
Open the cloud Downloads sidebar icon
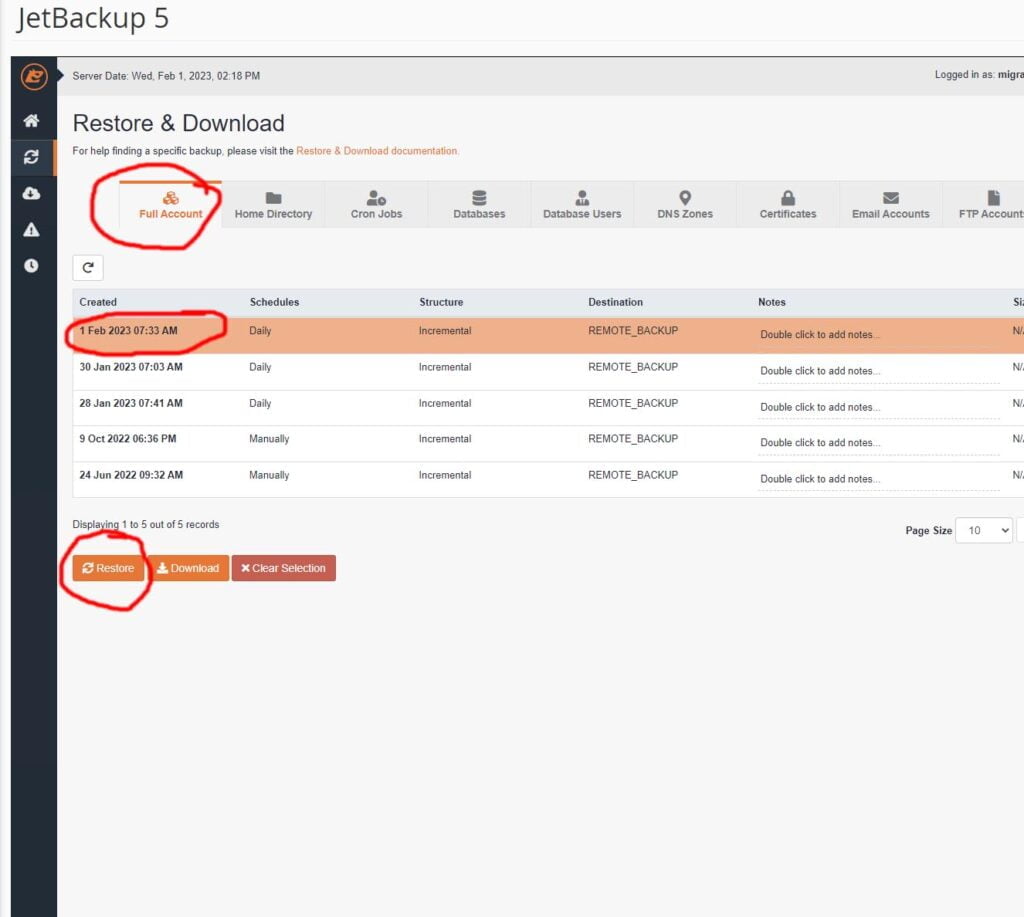(x=31, y=193)
